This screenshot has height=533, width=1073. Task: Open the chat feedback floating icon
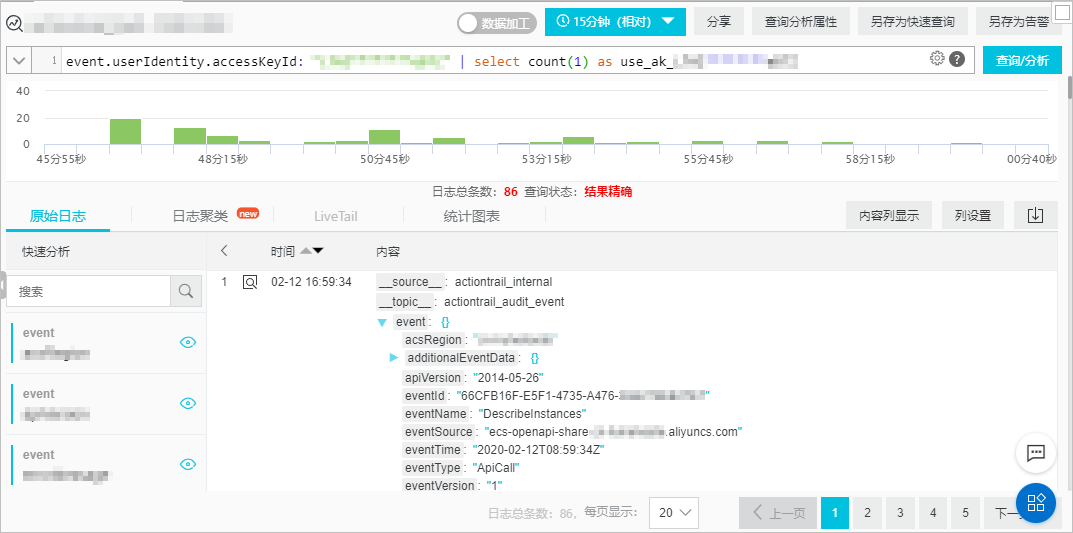point(1035,452)
